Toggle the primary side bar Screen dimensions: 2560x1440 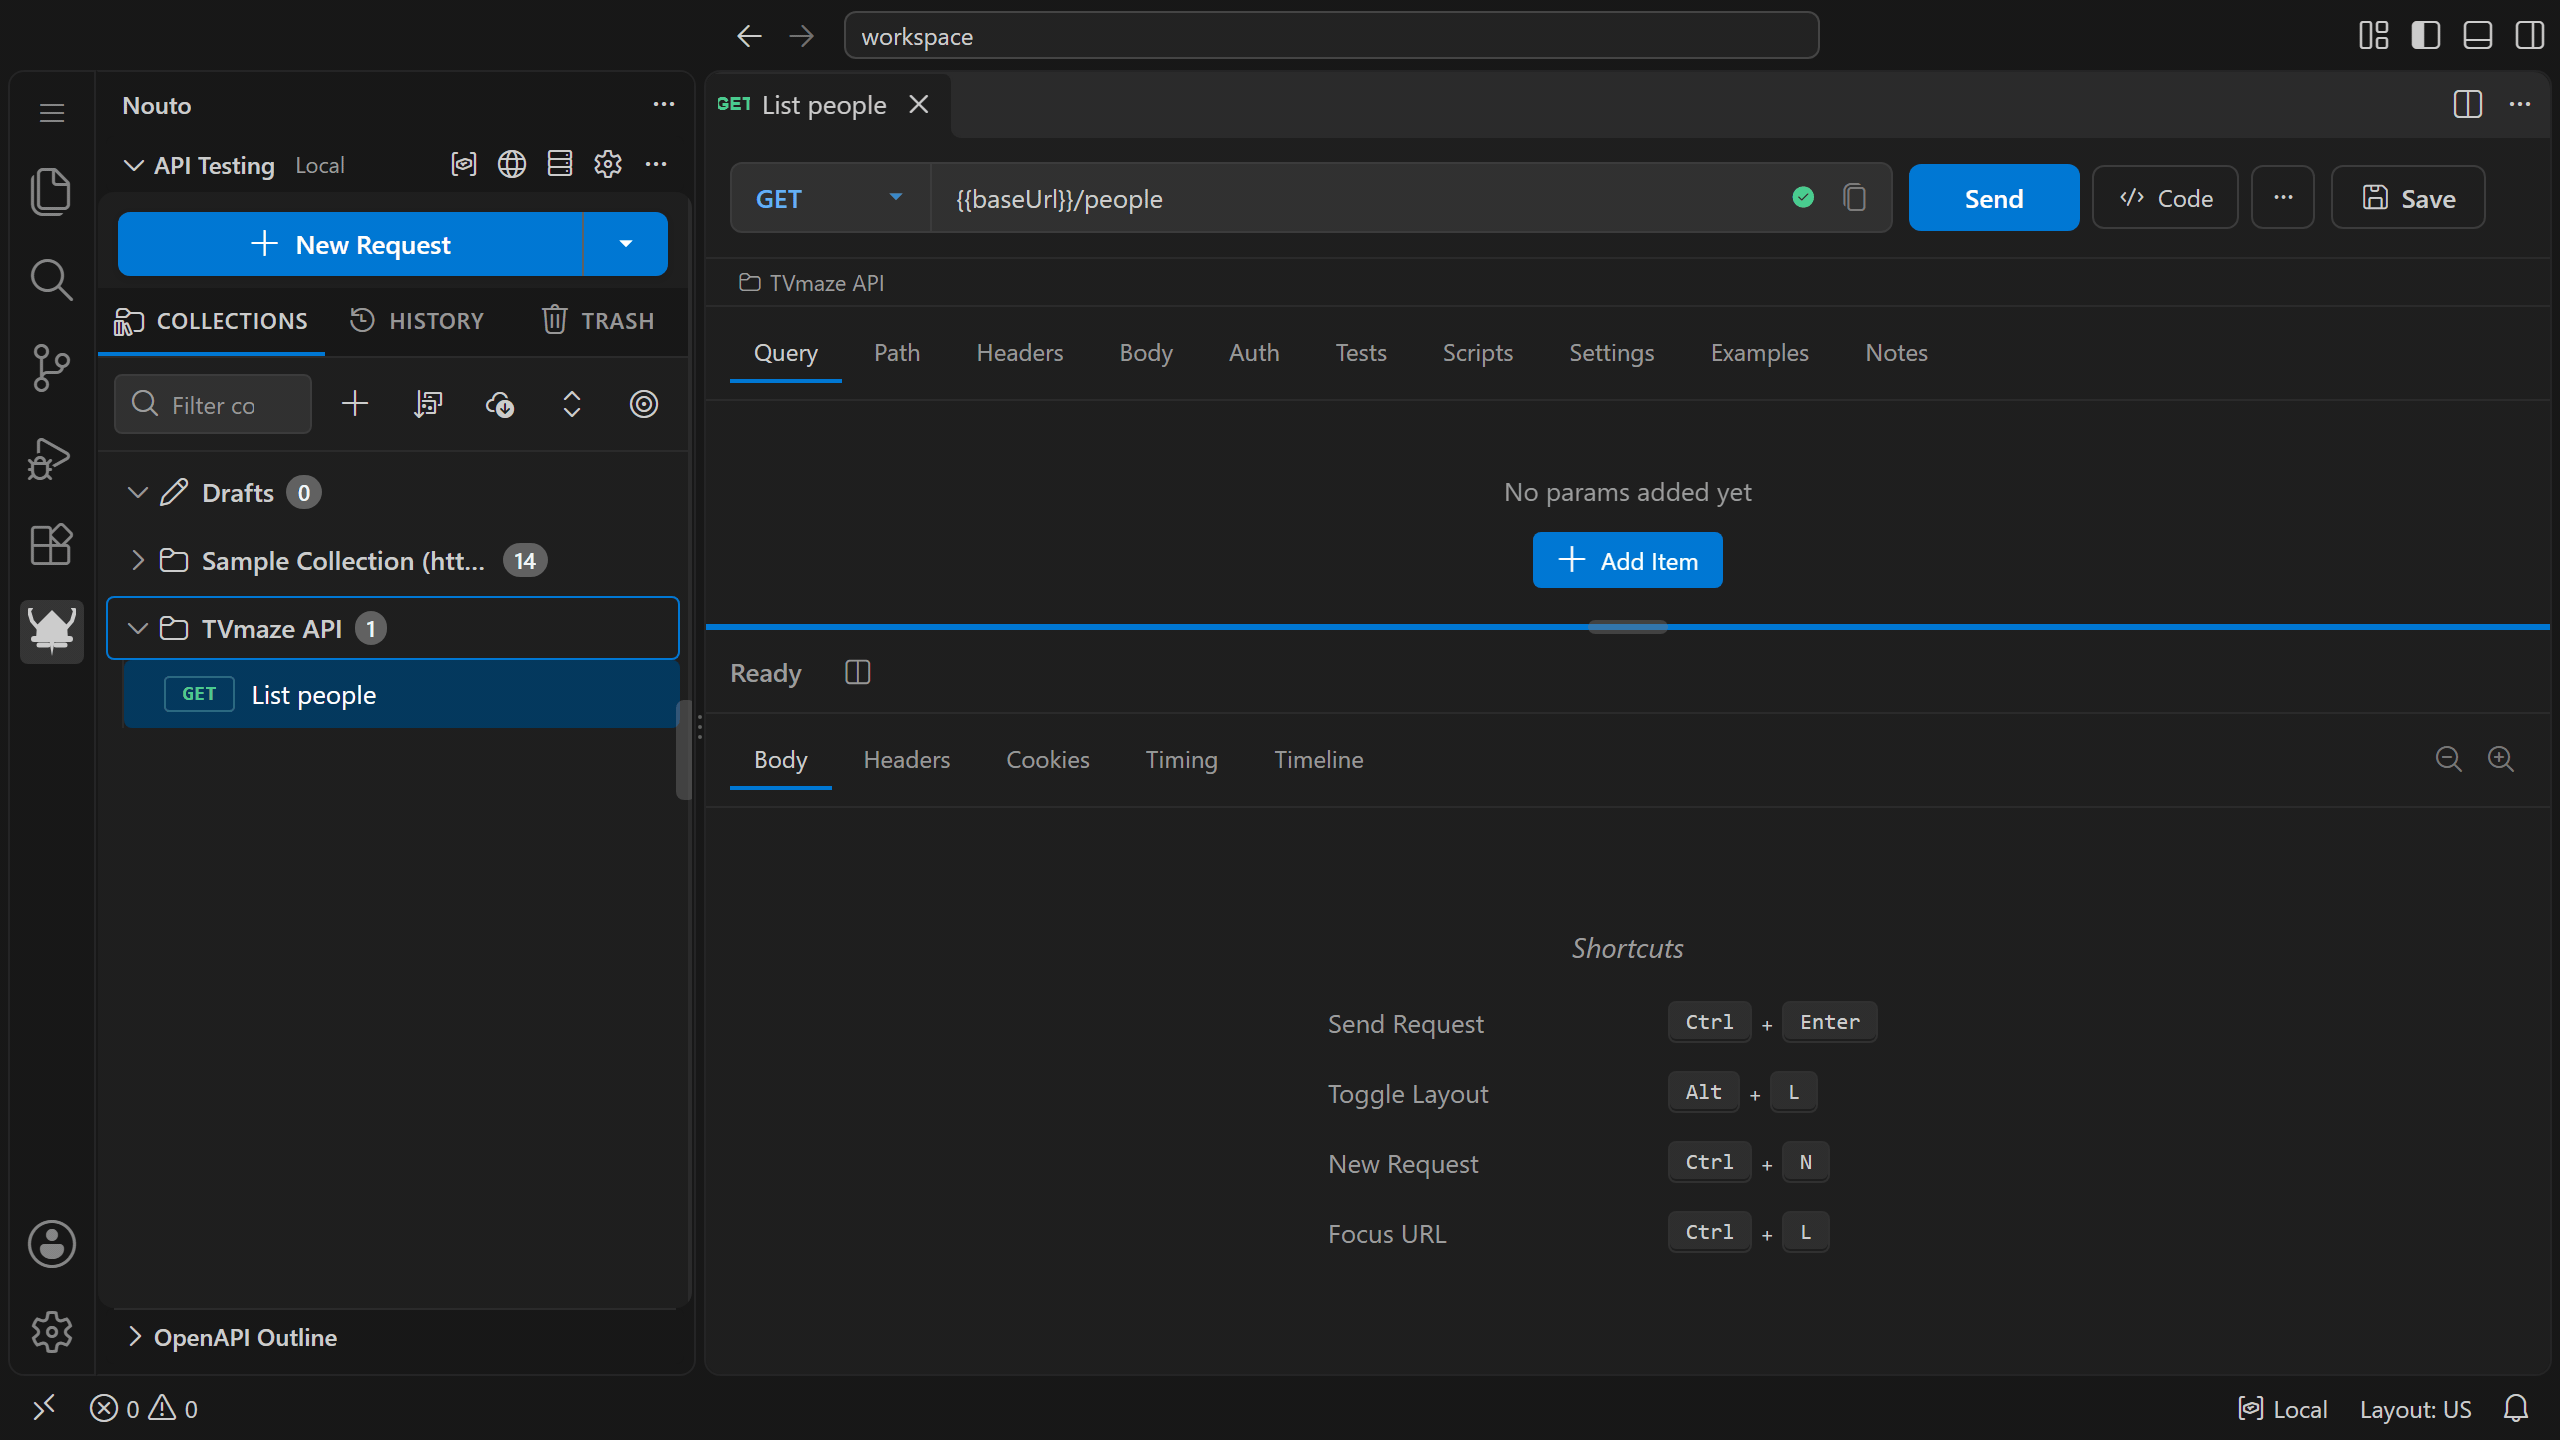point(2425,36)
